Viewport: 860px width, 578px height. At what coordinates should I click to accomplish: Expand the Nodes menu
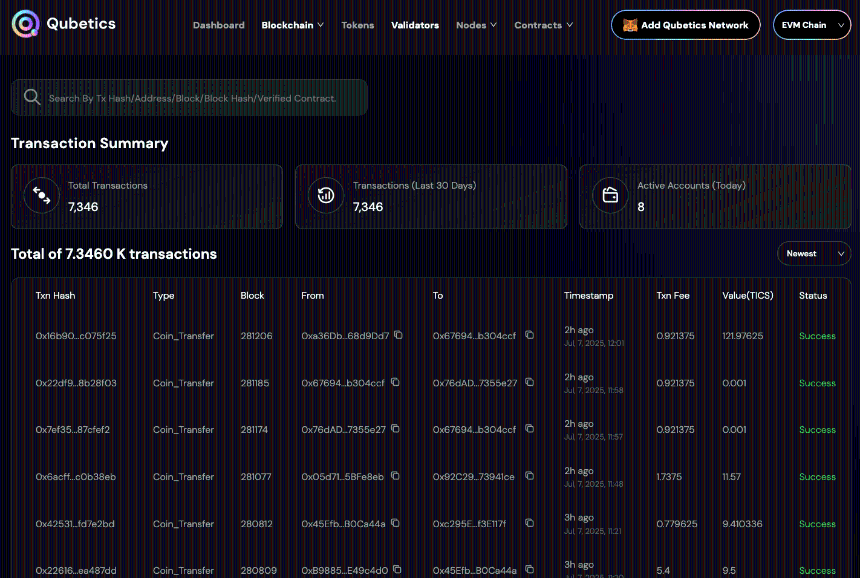tap(476, 25)
